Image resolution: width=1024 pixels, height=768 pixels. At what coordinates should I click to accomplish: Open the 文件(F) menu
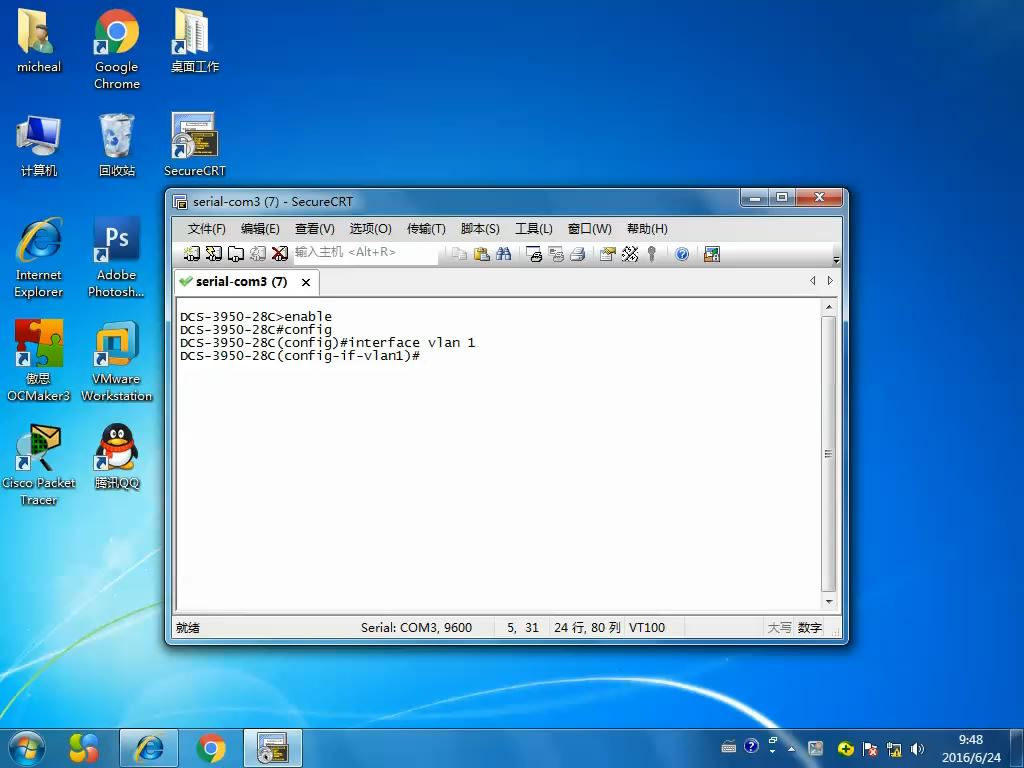tap(206, 229)
